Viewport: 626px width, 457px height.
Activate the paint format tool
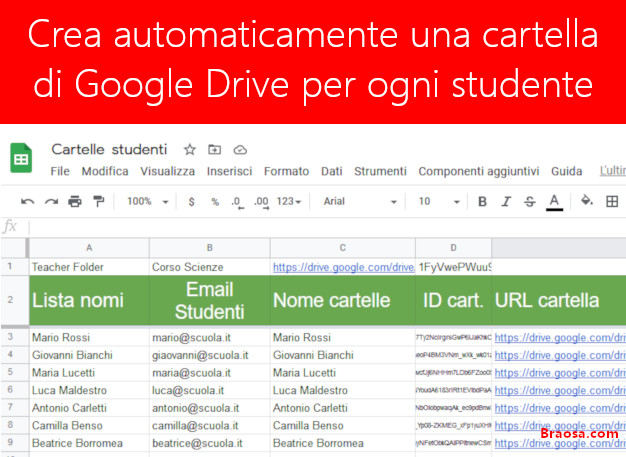click(98, 202)
